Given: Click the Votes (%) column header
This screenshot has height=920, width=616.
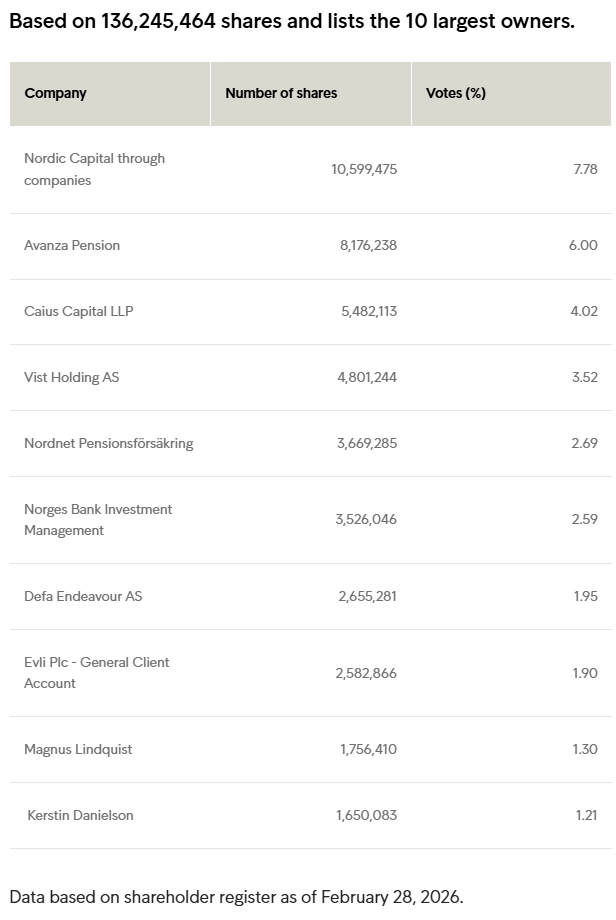Looking at the screenshot, I should (x=456, y=93).
